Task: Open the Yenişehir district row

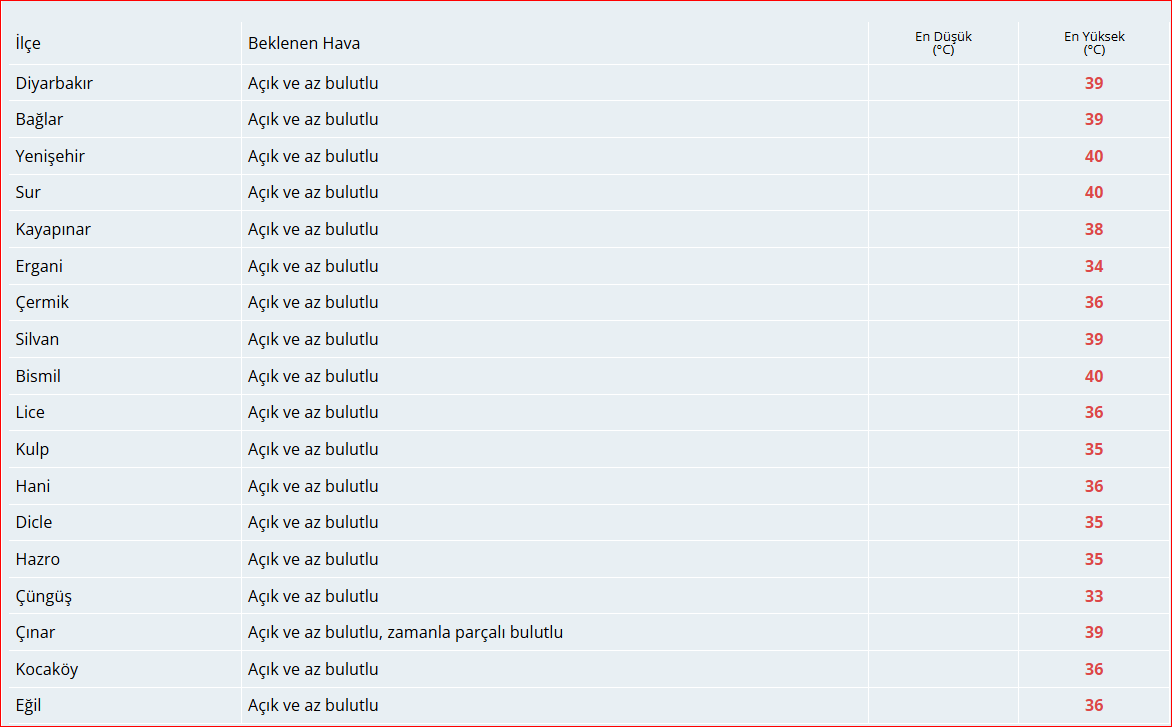Action: (50, 157)
